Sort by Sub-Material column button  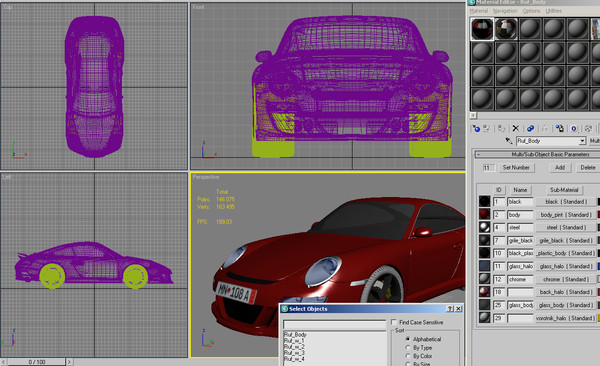[564, 190]
